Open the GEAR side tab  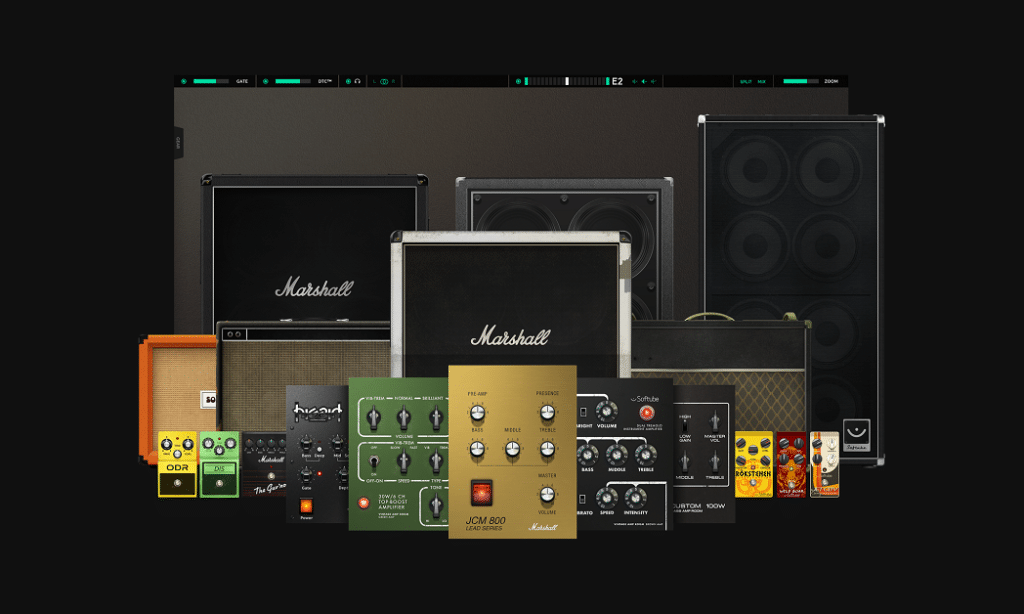tap(178, 142)
